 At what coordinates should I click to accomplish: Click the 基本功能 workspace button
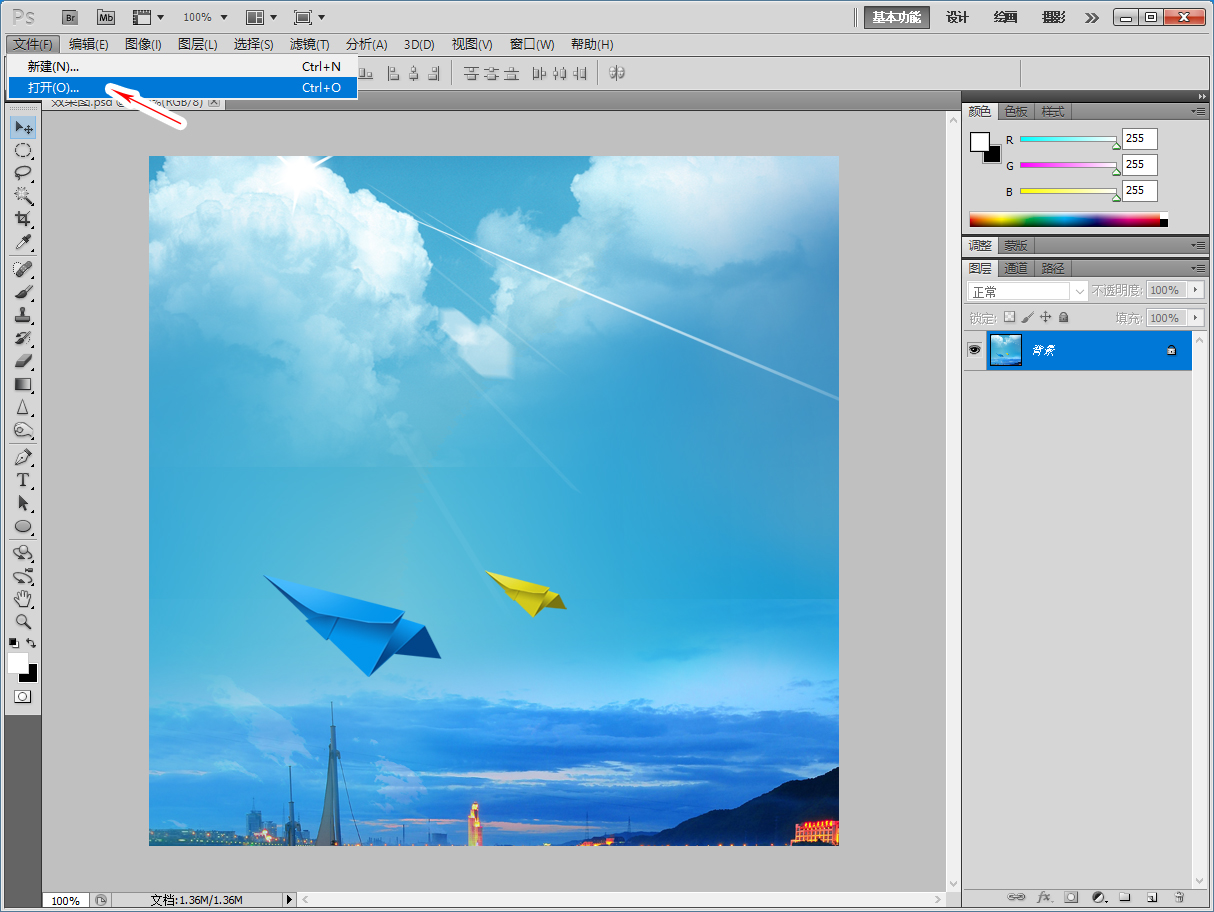[x=897, y=17]
